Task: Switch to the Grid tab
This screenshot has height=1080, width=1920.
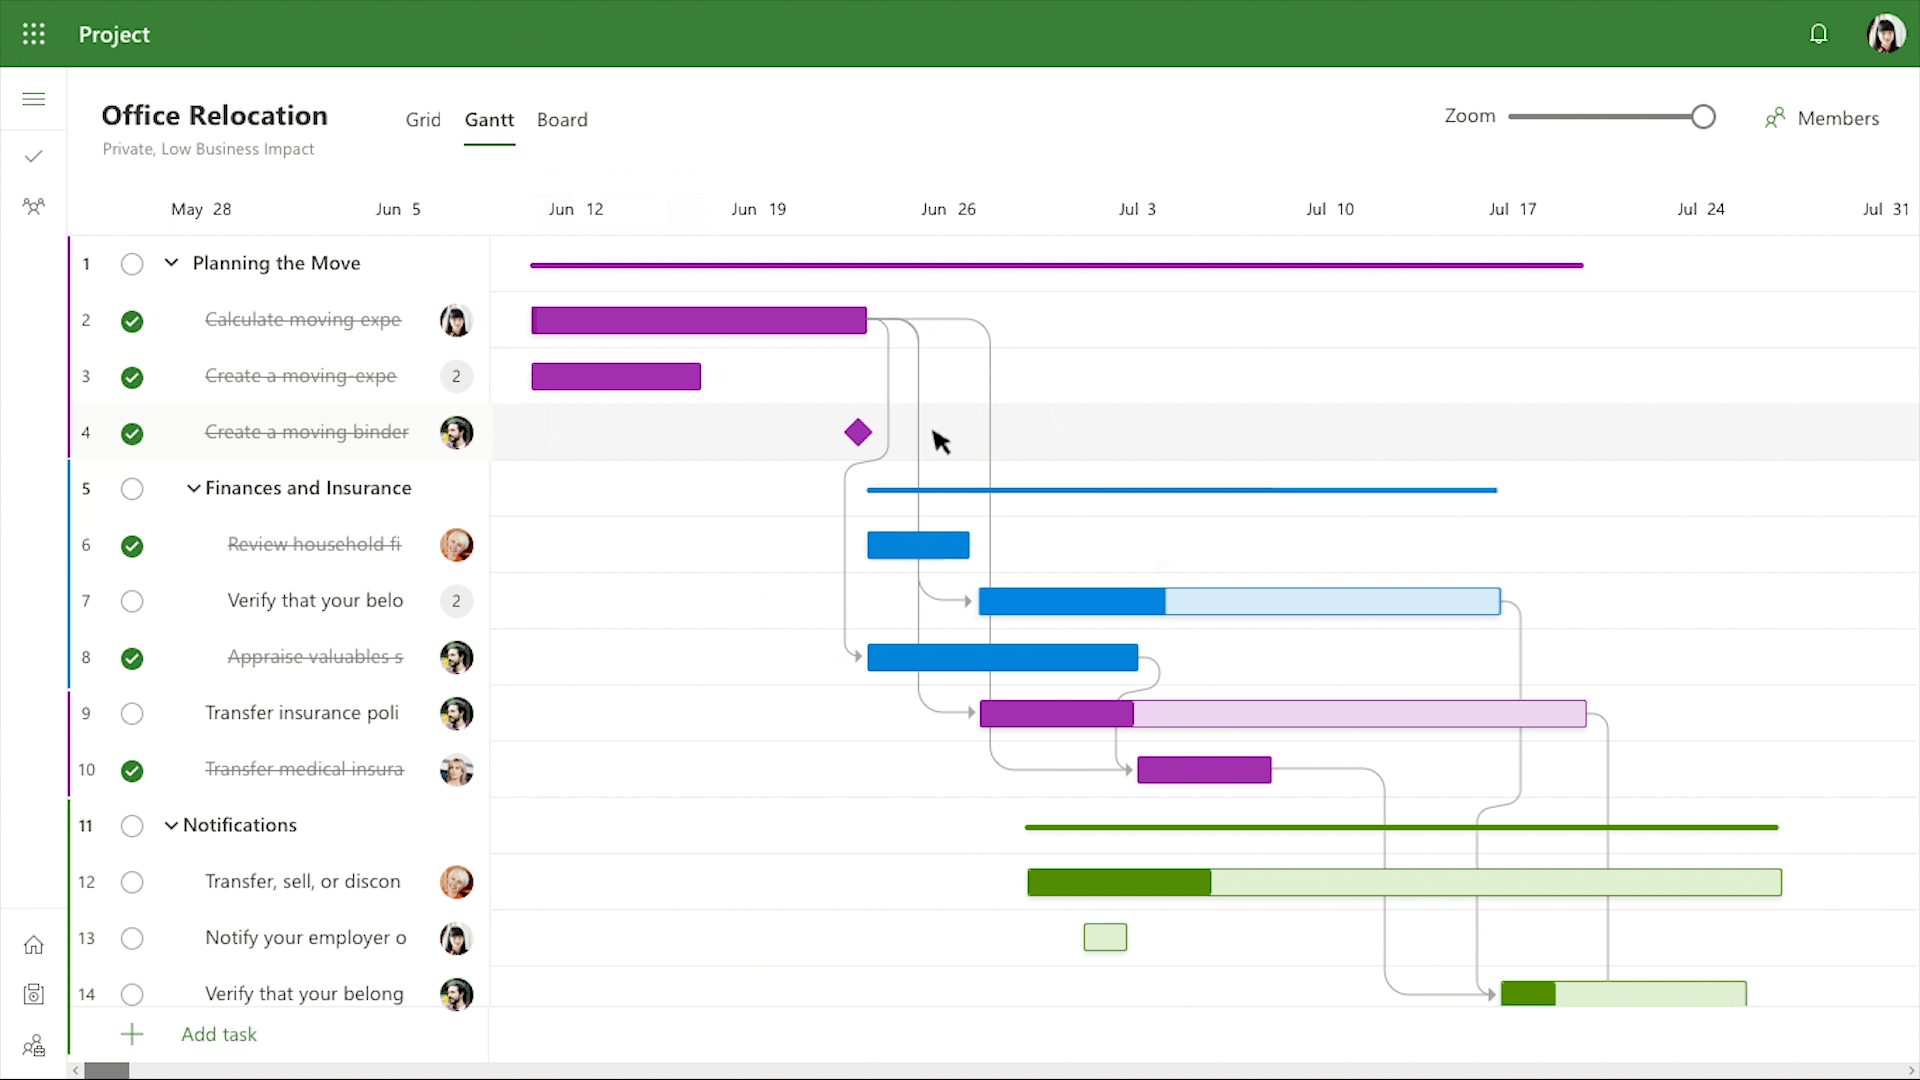Action: [423, 120]
